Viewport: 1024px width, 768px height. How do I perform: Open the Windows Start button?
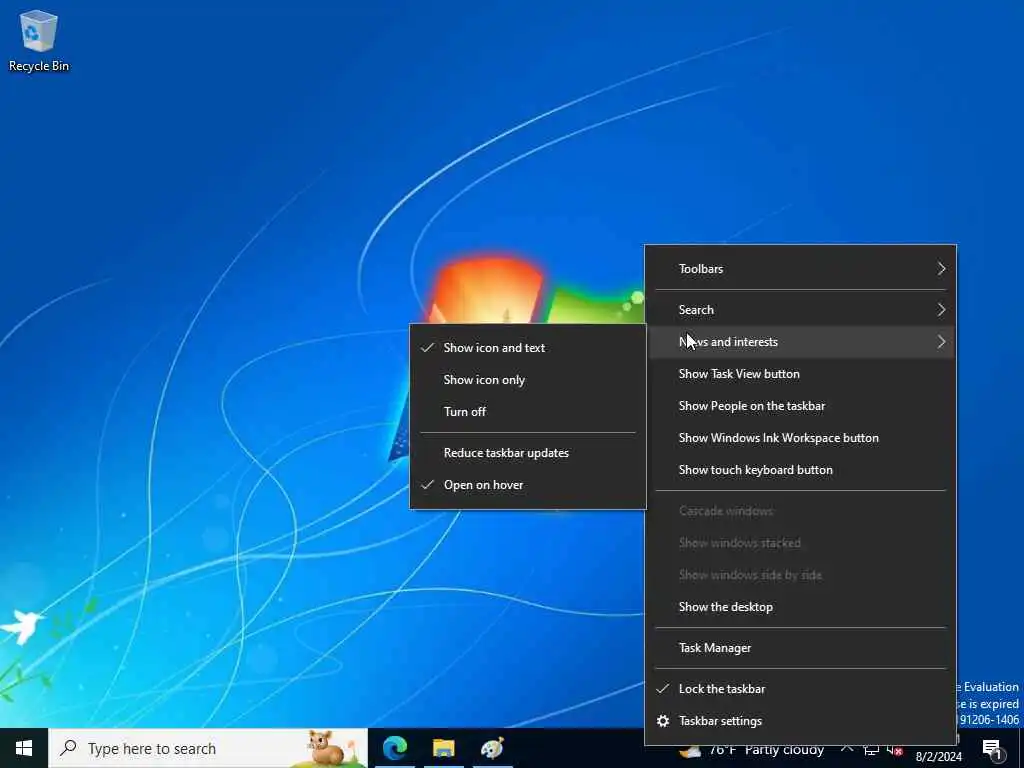coord(24,748)
